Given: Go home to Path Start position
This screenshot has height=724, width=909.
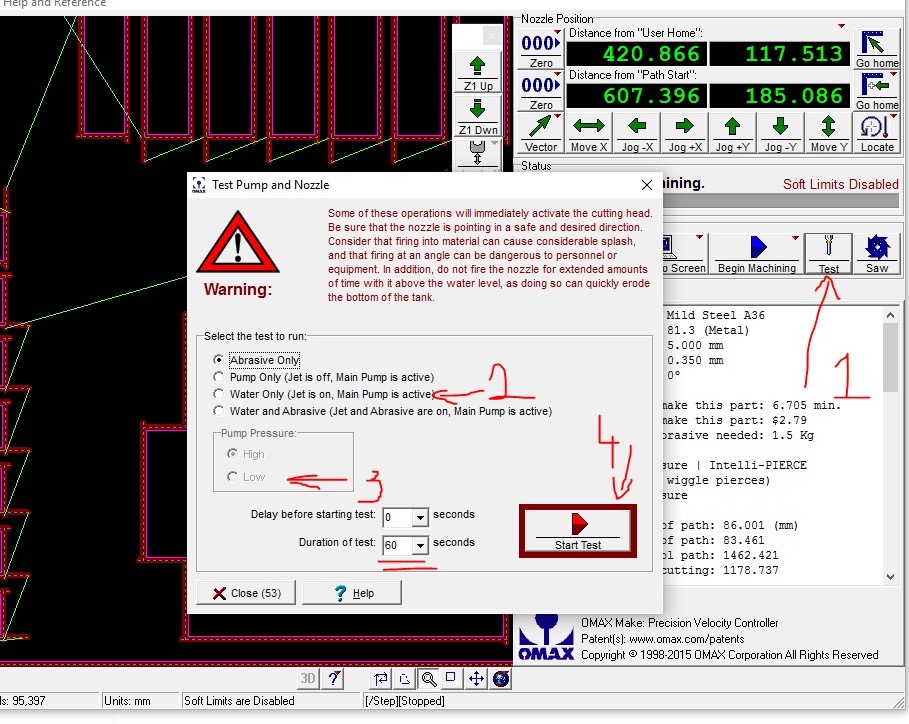Looking at the screenshot, I should pyautogui.click(x=877, y=91).
